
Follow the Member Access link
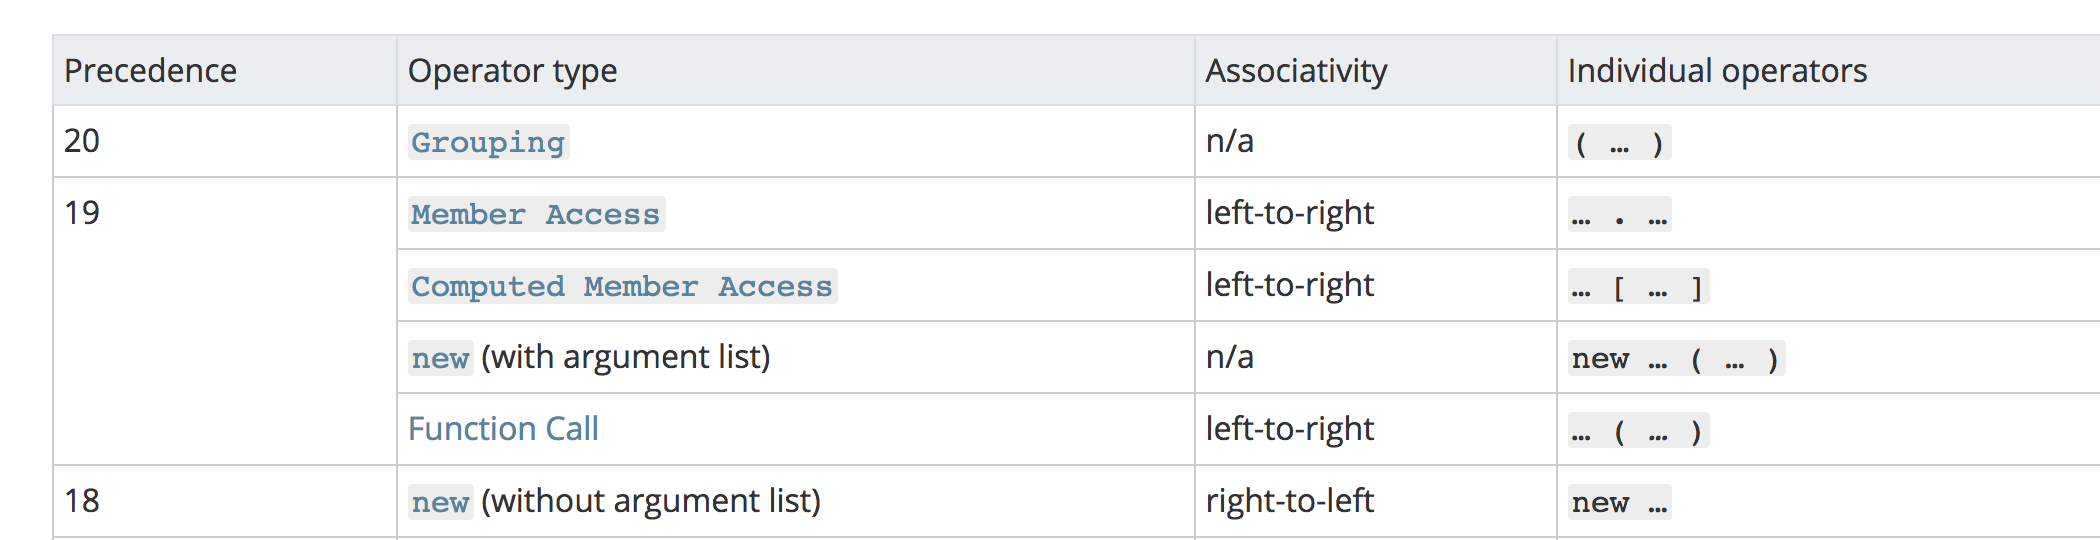click(x=536, y=215)
